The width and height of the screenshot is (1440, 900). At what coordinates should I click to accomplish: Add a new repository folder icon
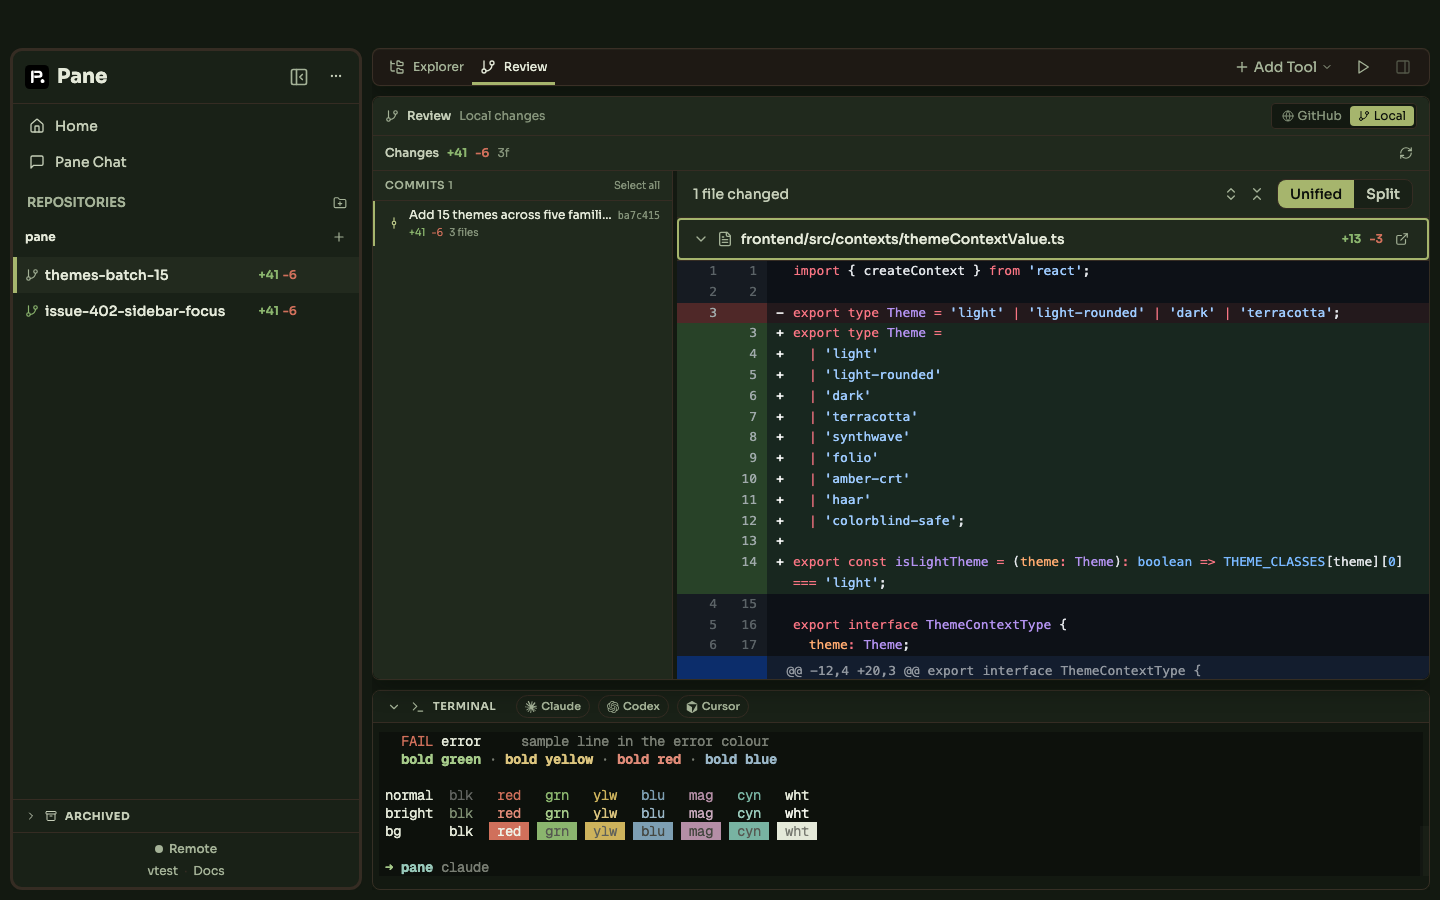340,202
